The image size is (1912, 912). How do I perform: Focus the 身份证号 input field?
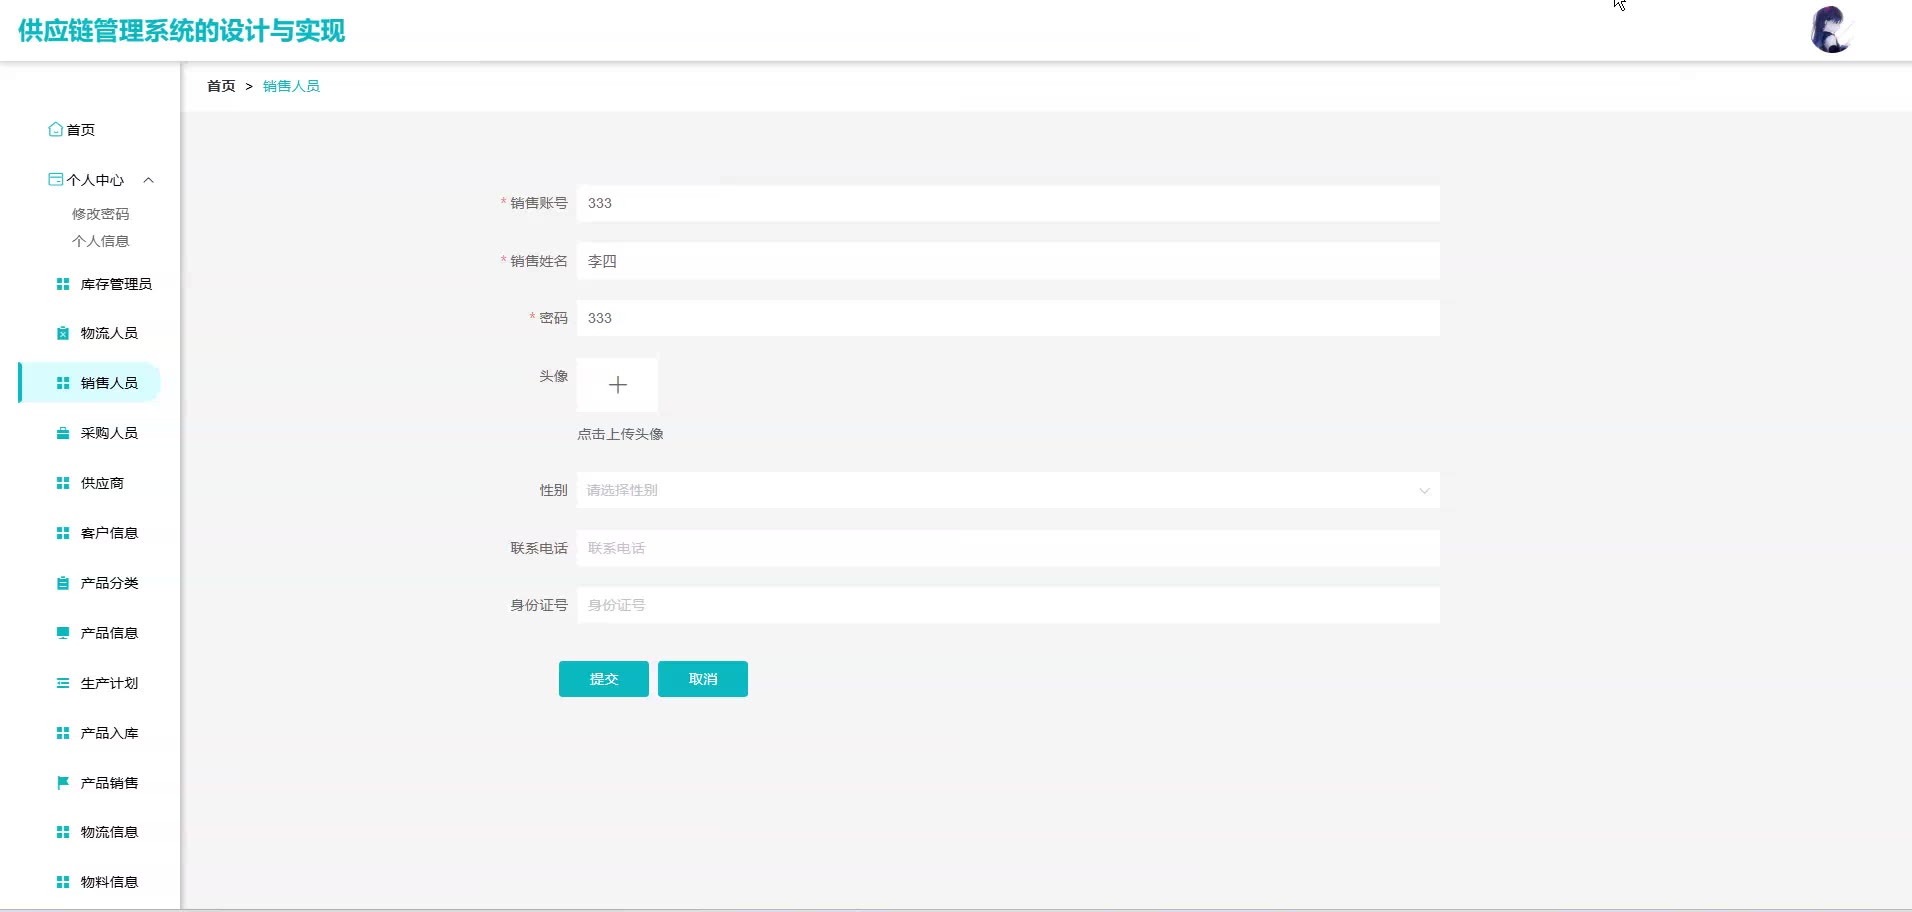point(1008,605)
